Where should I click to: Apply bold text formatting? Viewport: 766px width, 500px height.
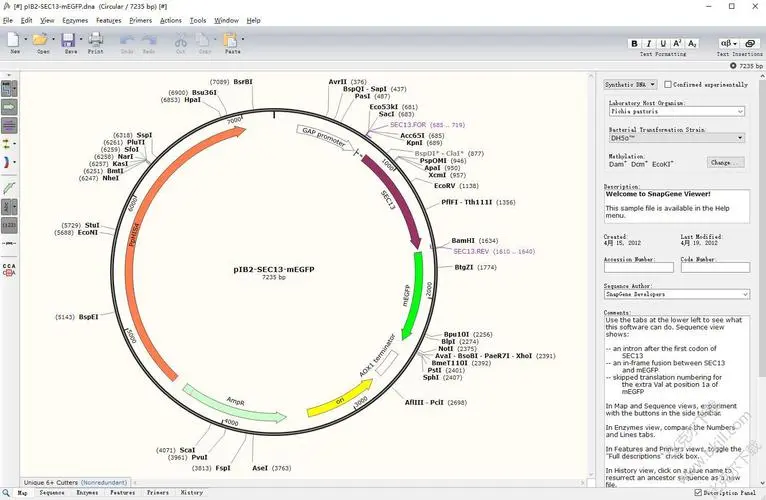(635, 43)
